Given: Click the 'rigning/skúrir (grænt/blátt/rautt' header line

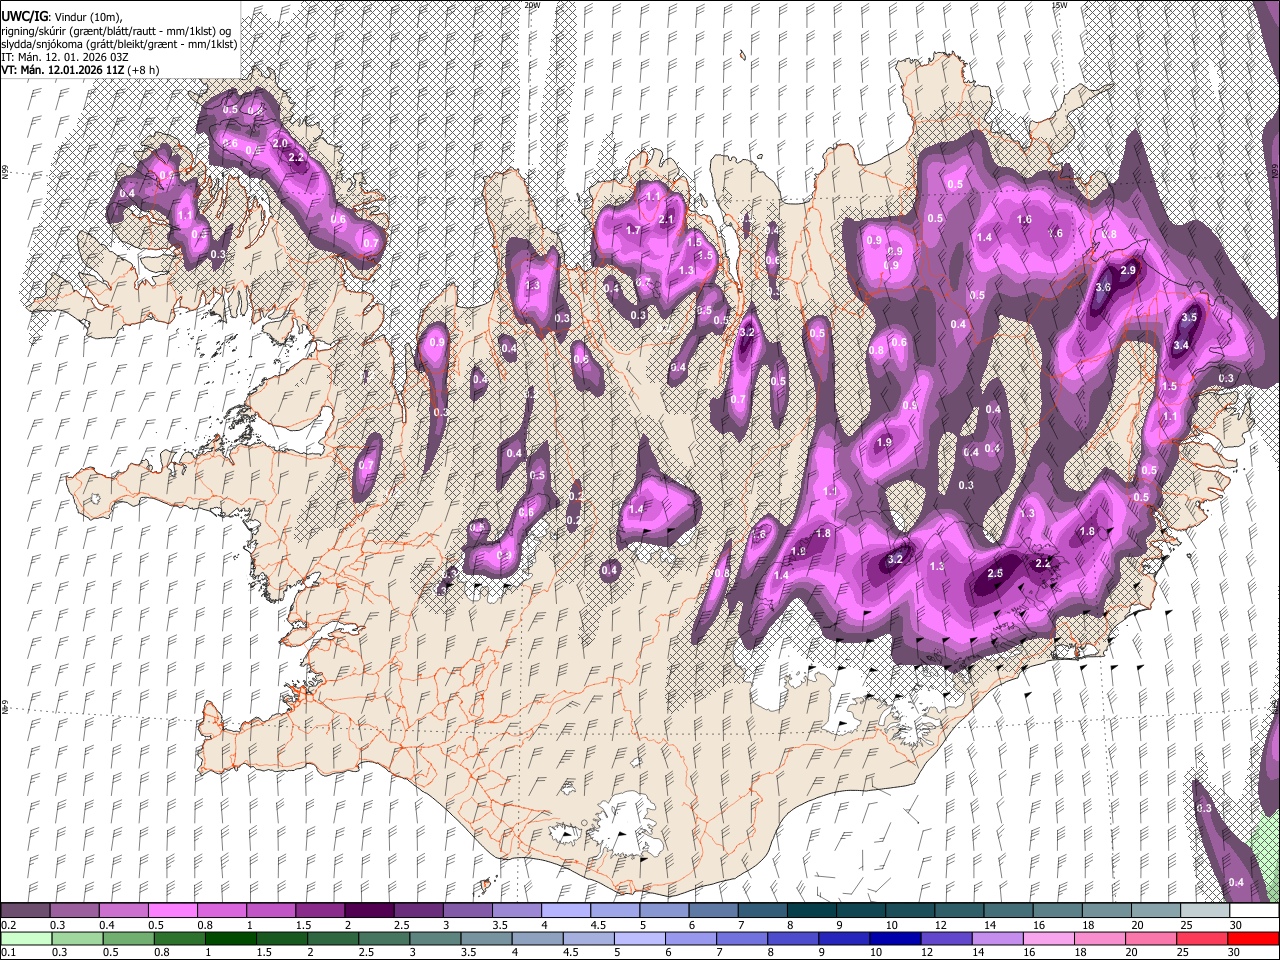Looking at the screenshot, I should click(x=118, y=31).
